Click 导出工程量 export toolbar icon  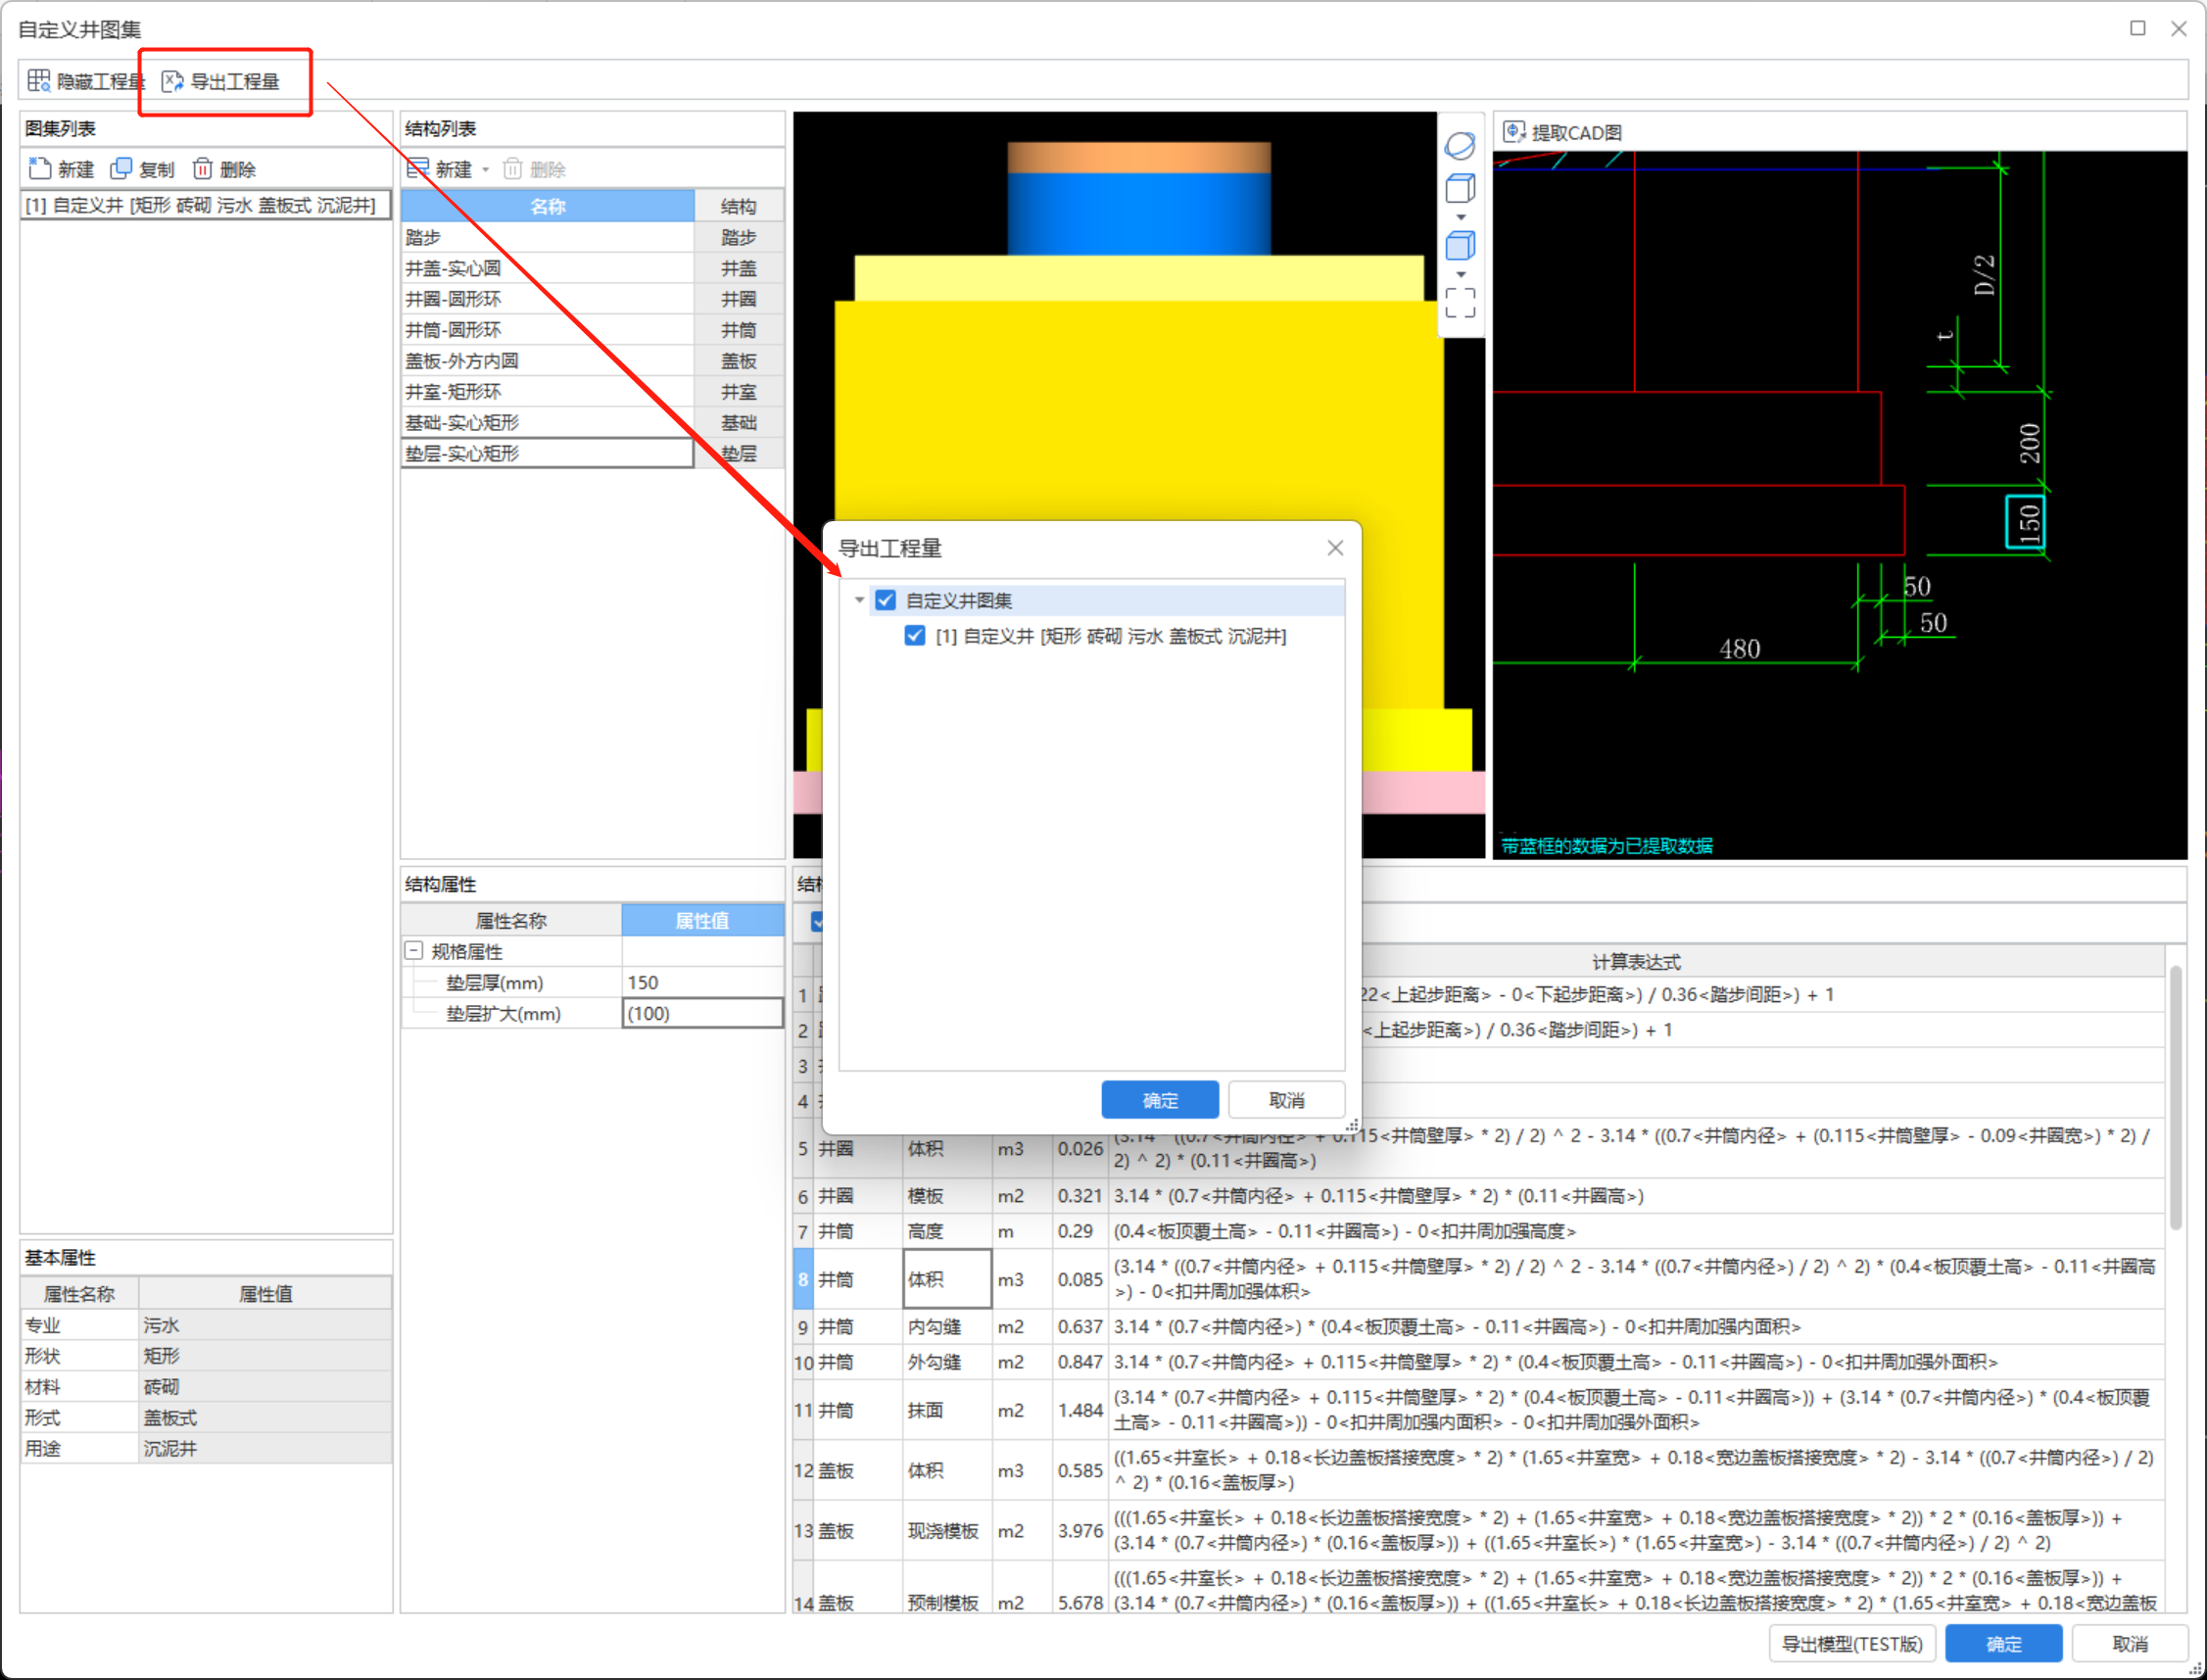pos(173,81)
